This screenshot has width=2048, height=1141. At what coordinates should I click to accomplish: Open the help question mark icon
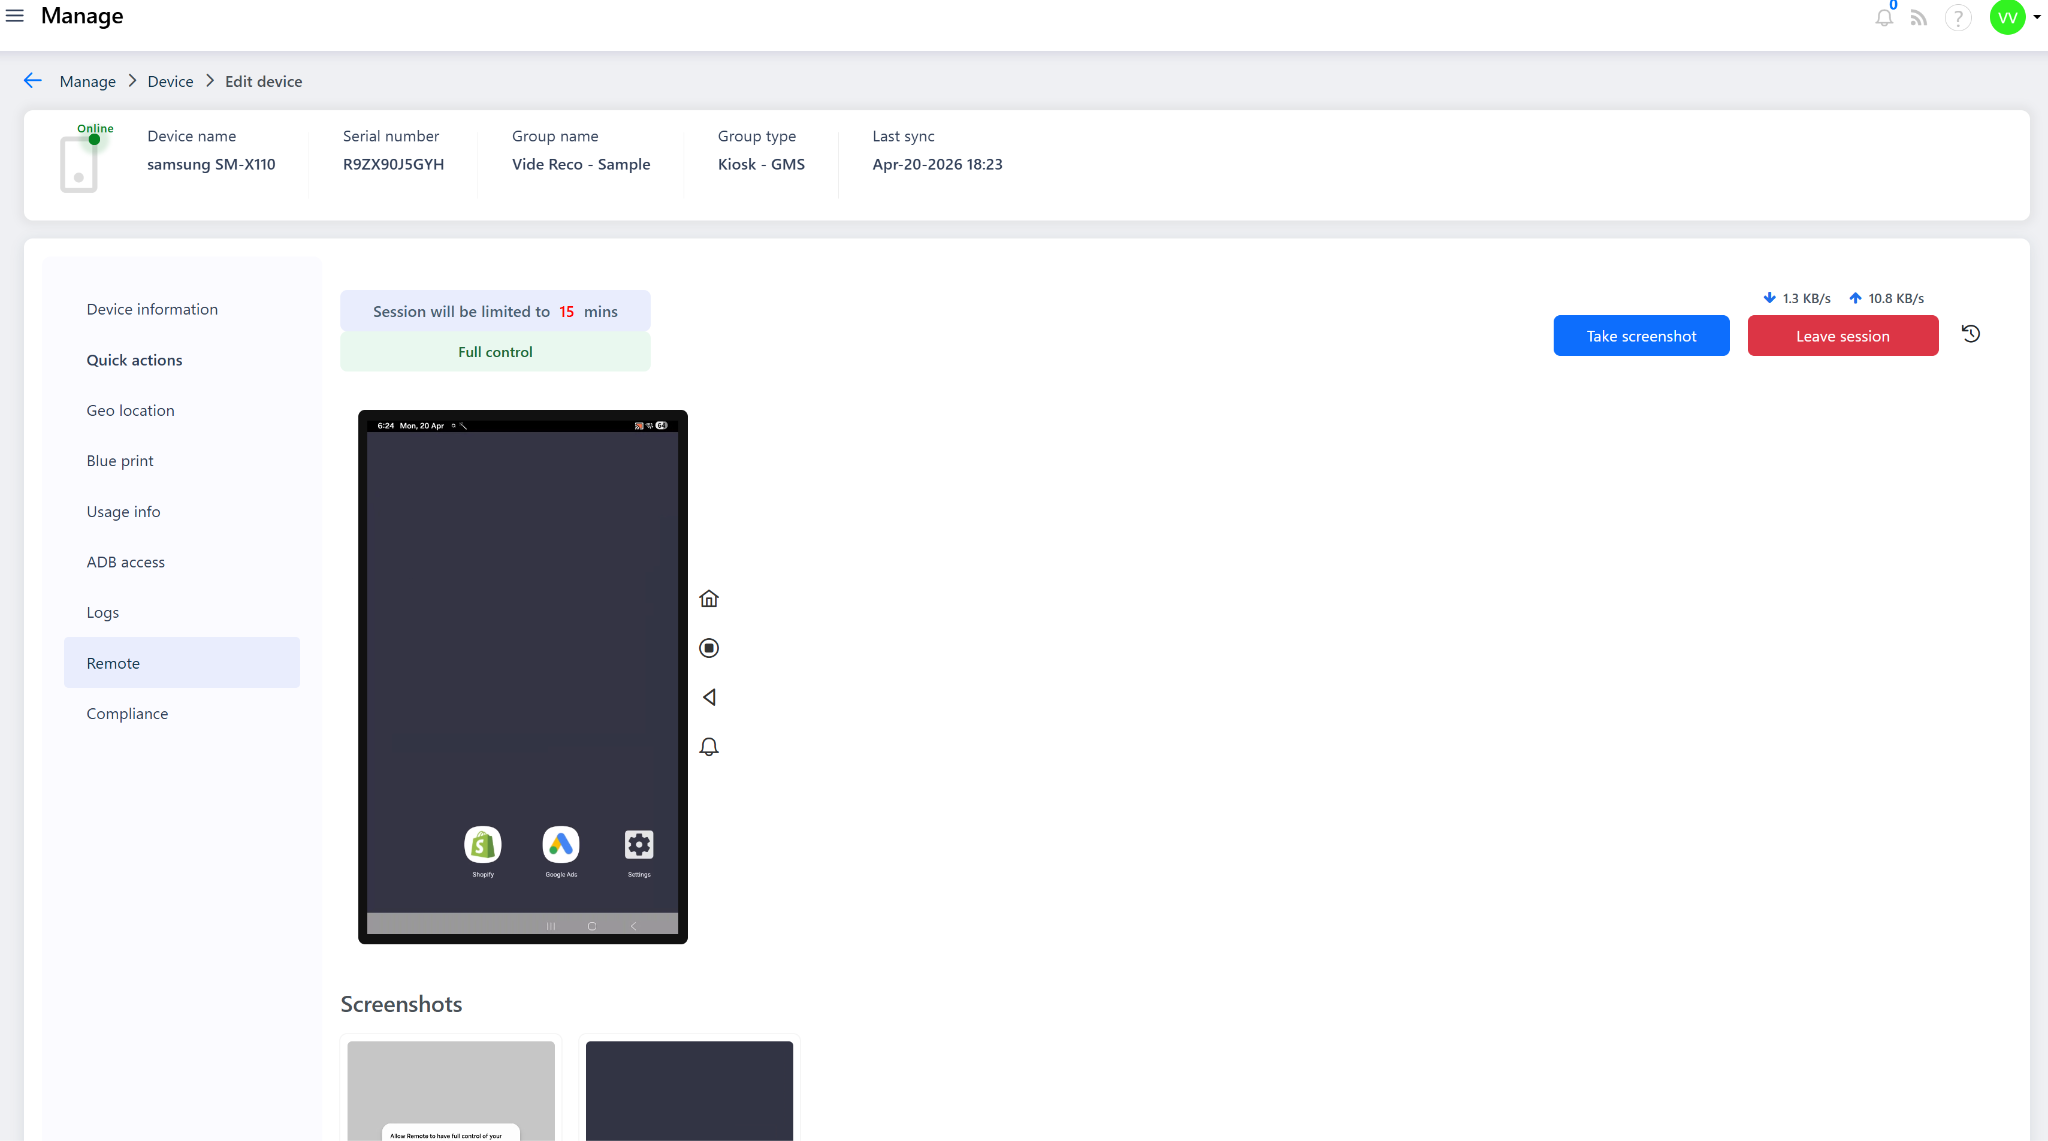1957,18
